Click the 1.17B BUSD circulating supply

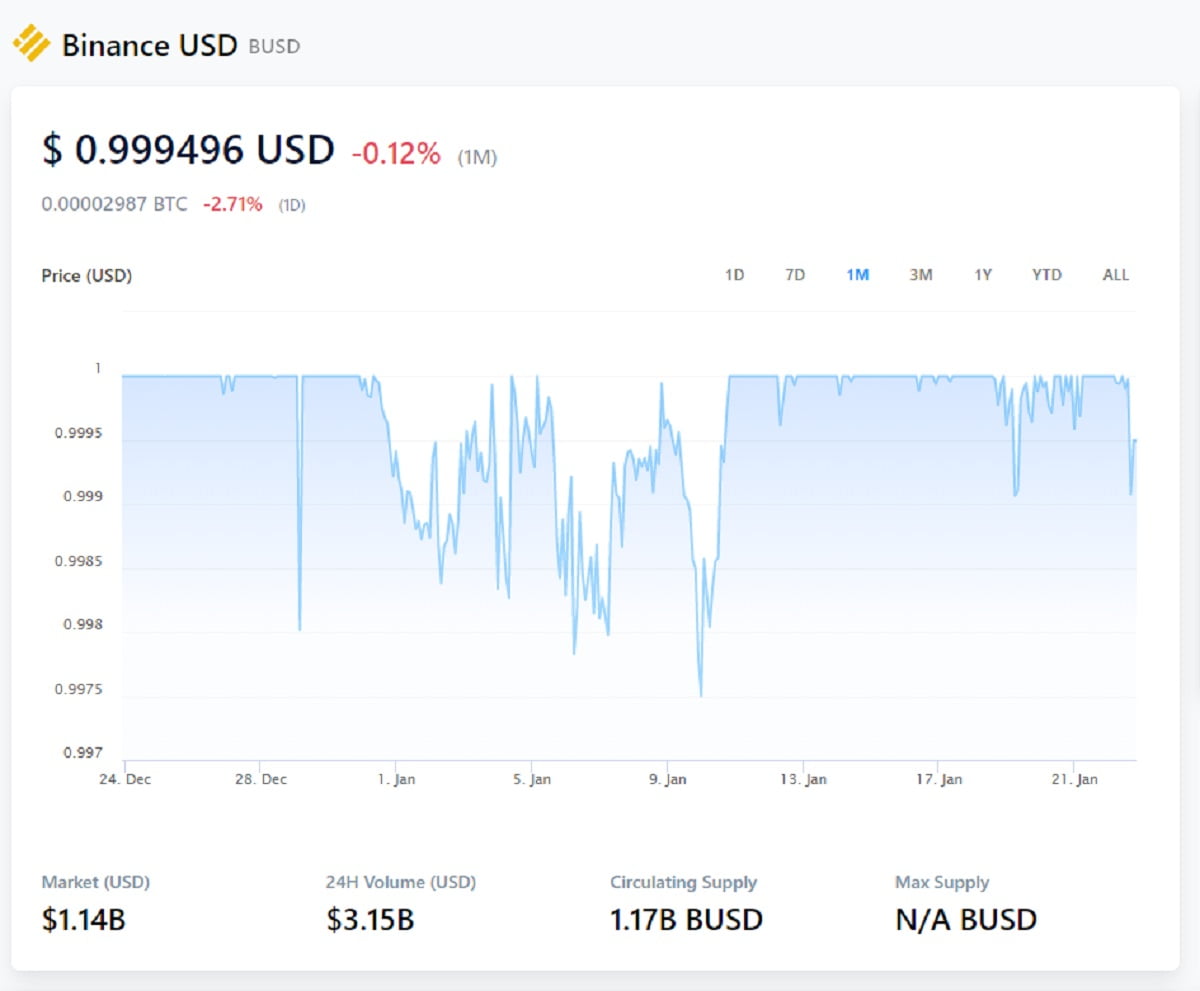pos(686,919)
